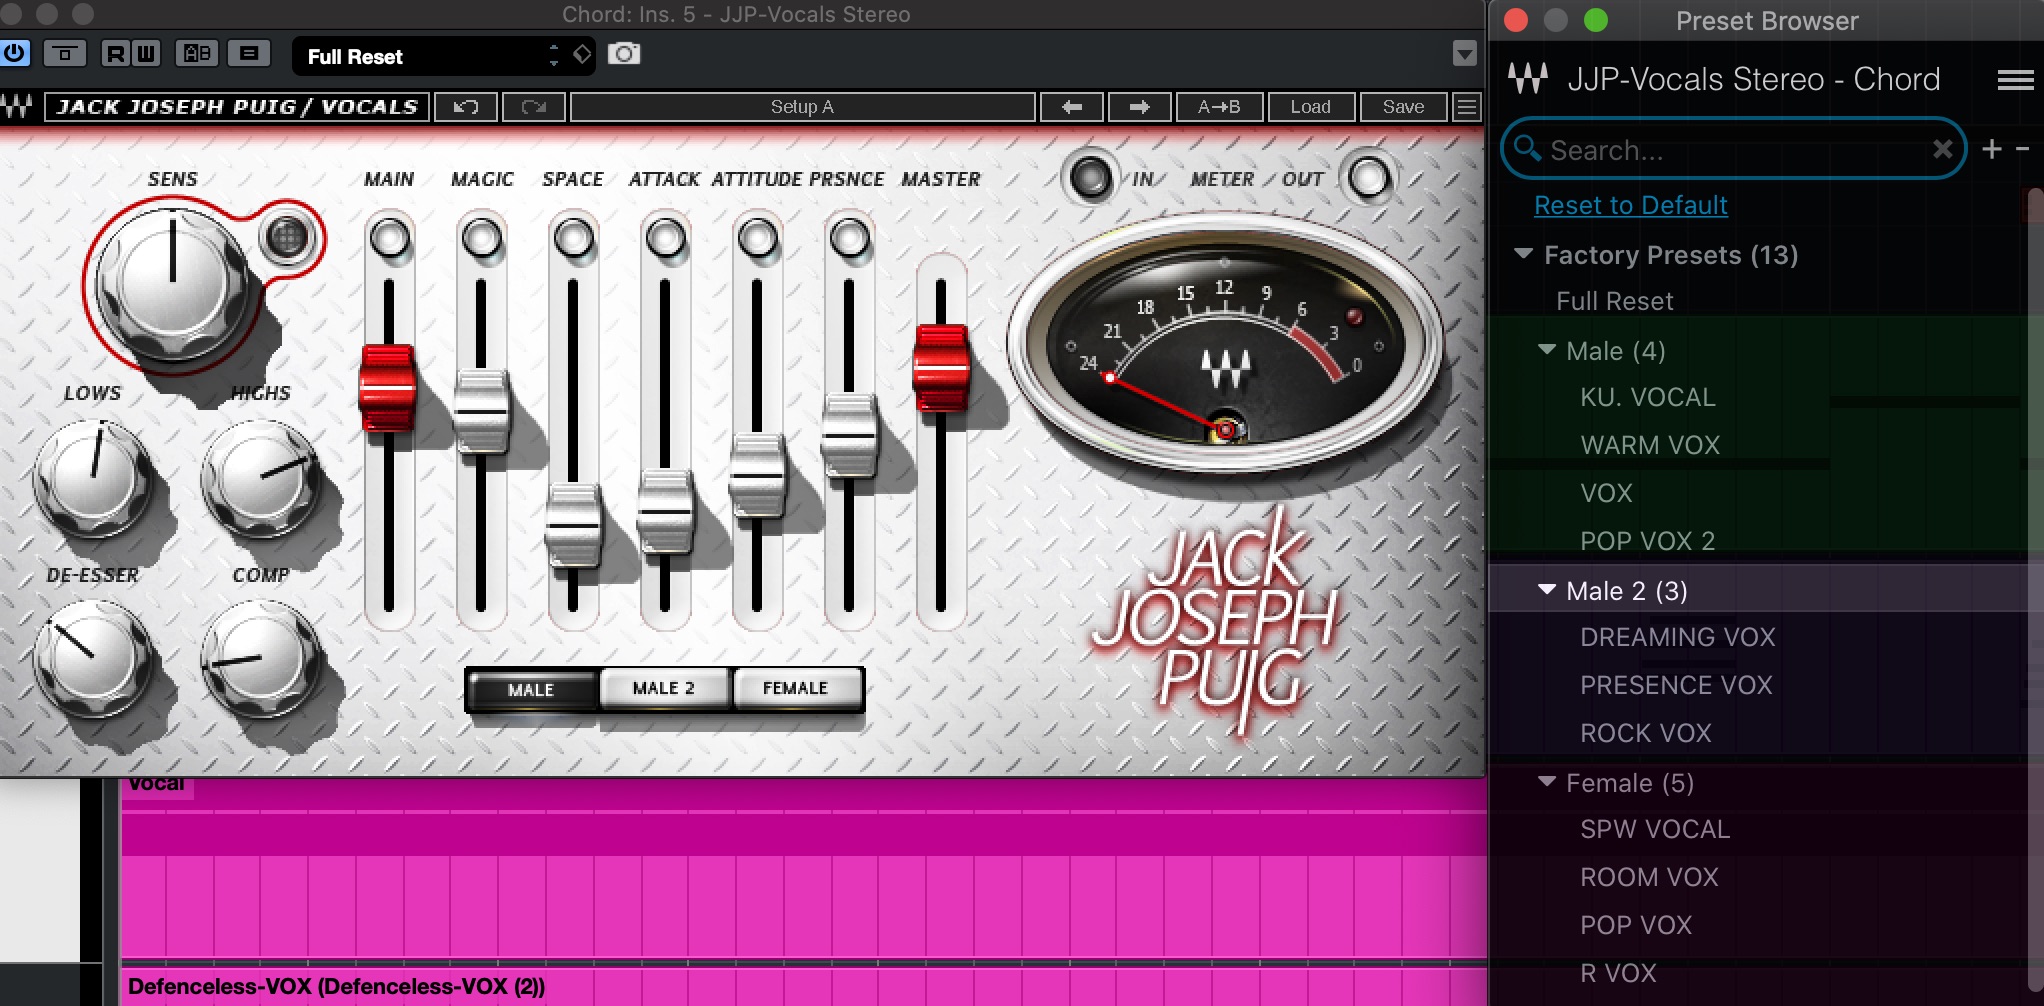Click the A/B comparison settings icon
Image resolution: width=2044 pixels, height=1006 pixels.
197,54
